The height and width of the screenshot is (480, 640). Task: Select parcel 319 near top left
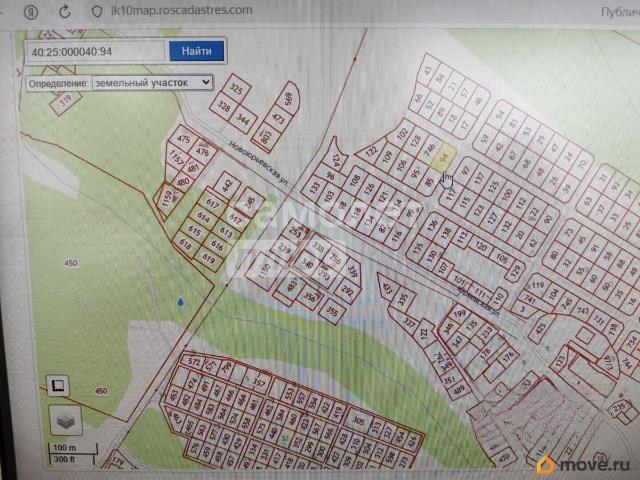pos(65,100)
